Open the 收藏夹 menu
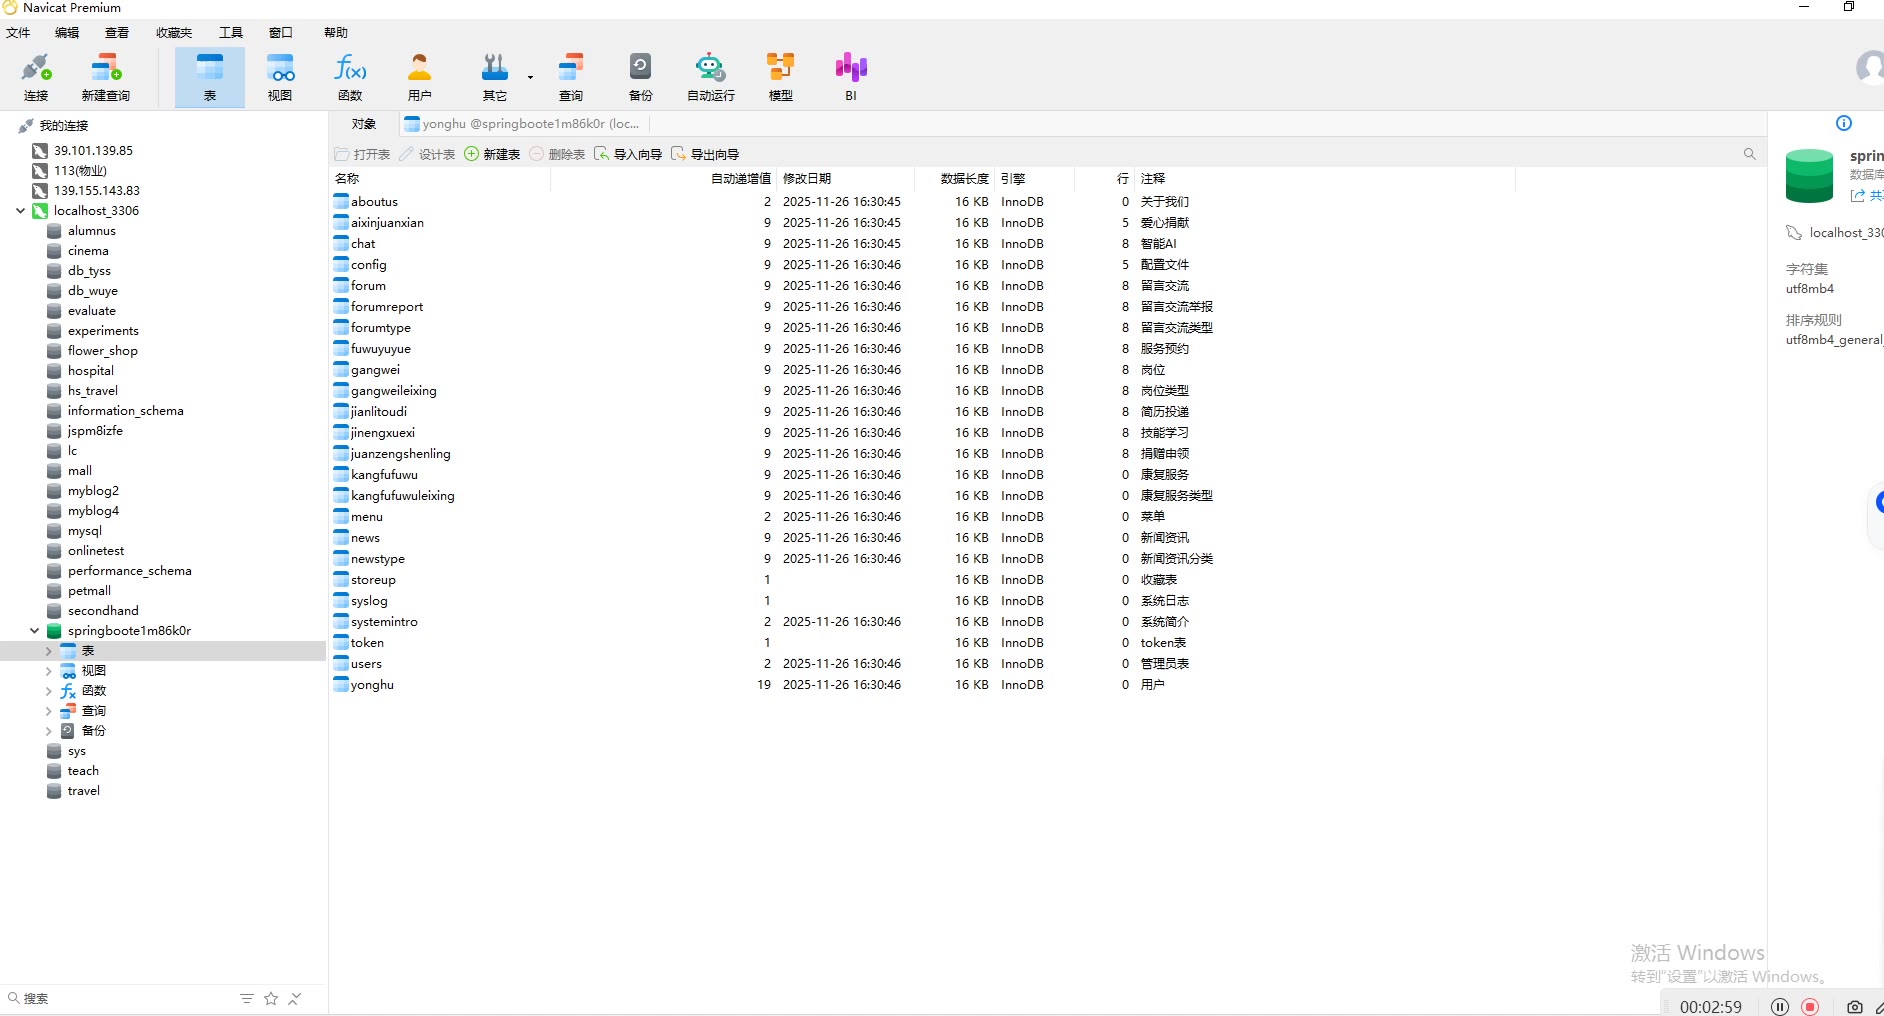 coord(174,33)
